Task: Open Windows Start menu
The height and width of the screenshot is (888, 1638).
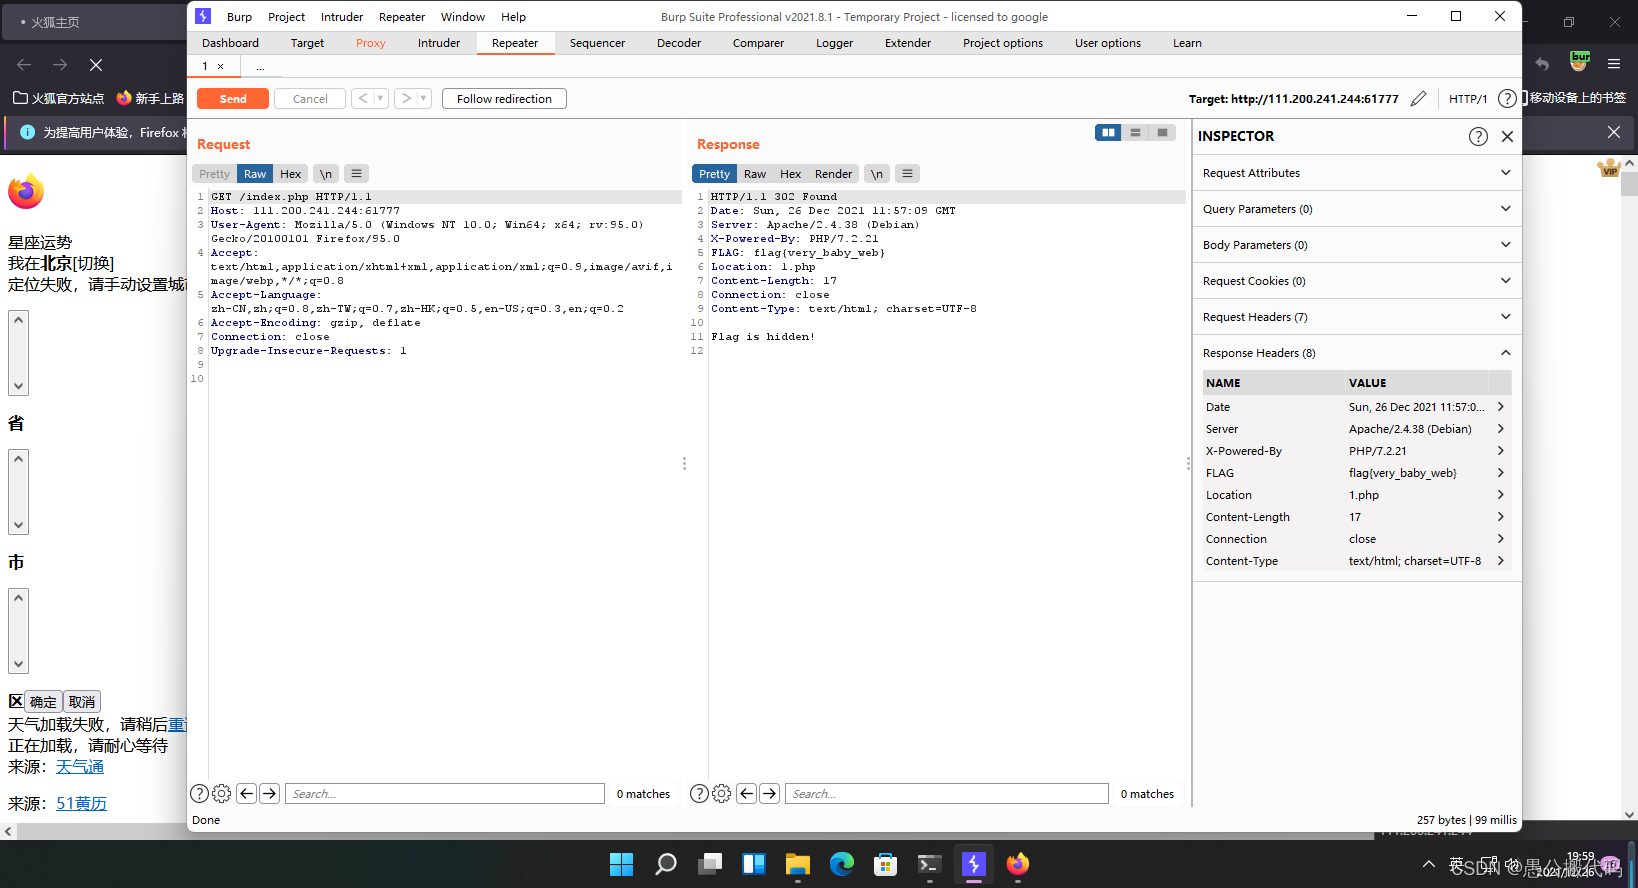Action: pos(621,864)
